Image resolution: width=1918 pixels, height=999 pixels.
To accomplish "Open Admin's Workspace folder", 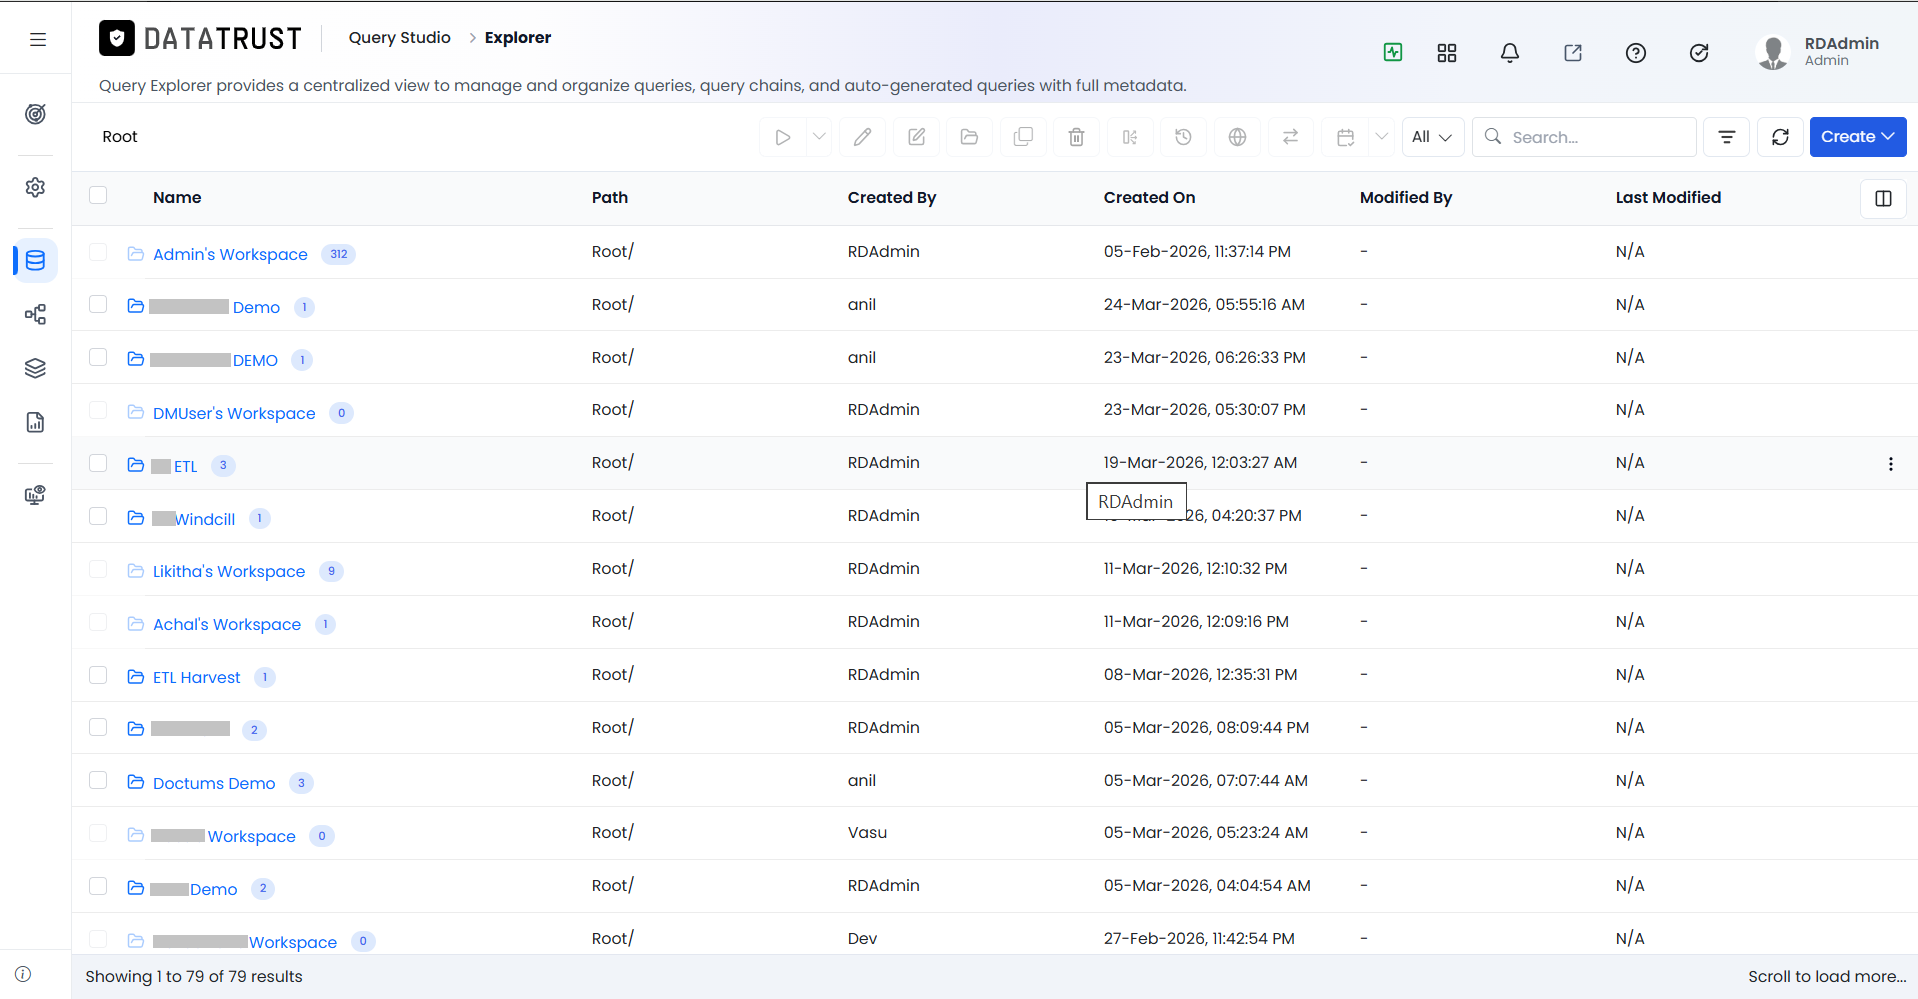I will [230, 254].
